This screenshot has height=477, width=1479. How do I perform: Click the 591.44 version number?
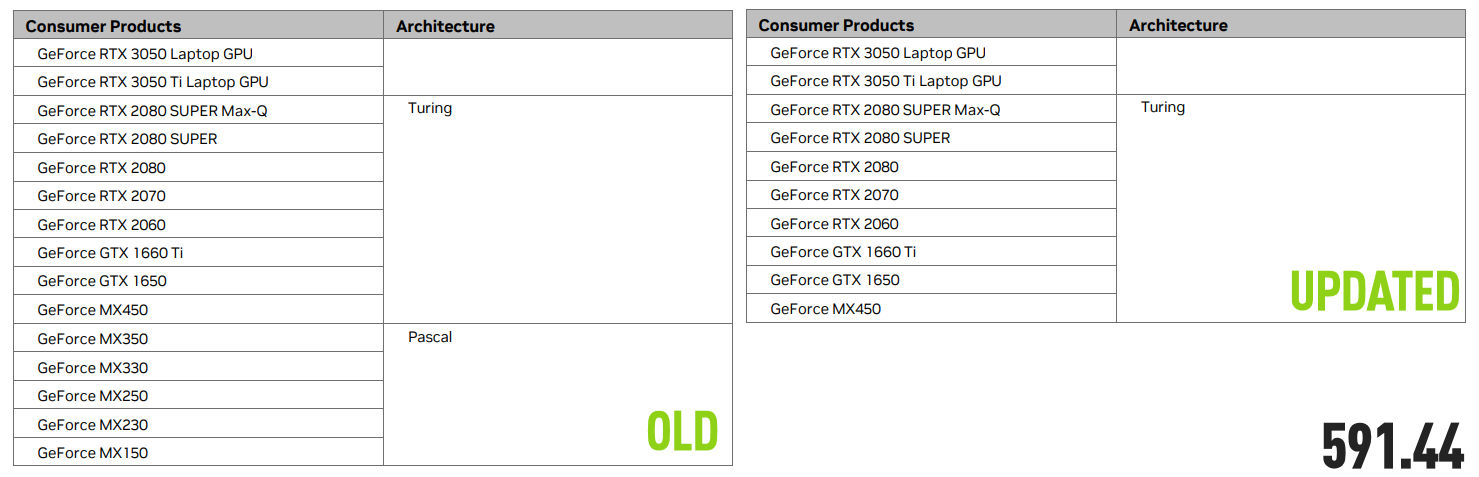[x=1392, y=445]
